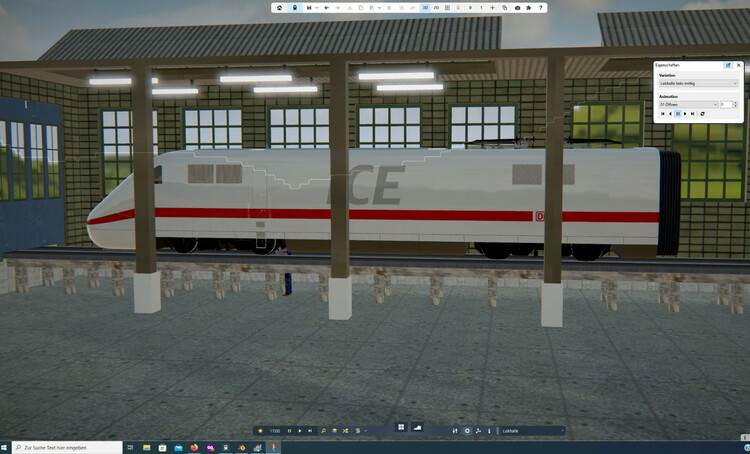750x454 pixels.
Task: Play animation backwards
Action: 670,114
